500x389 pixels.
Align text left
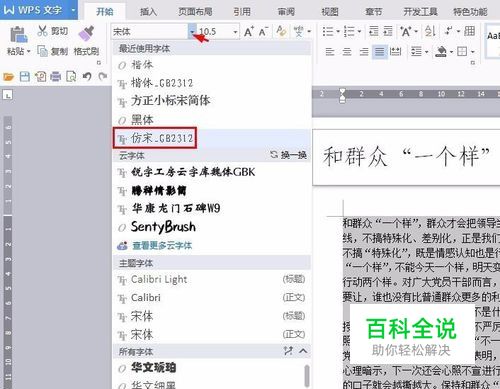[x=330, y=52]
